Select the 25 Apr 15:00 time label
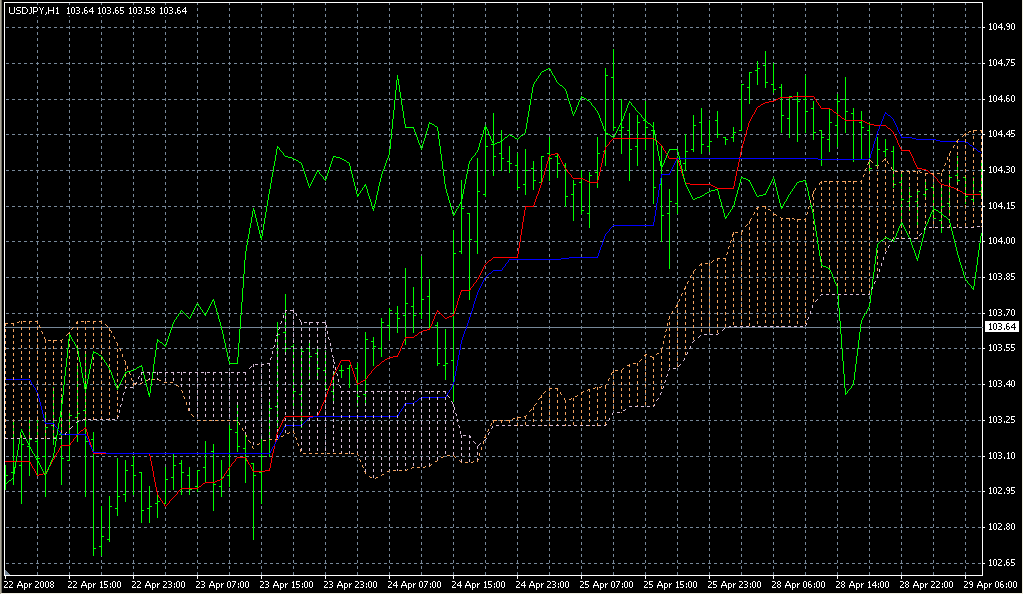 [670, 584]
